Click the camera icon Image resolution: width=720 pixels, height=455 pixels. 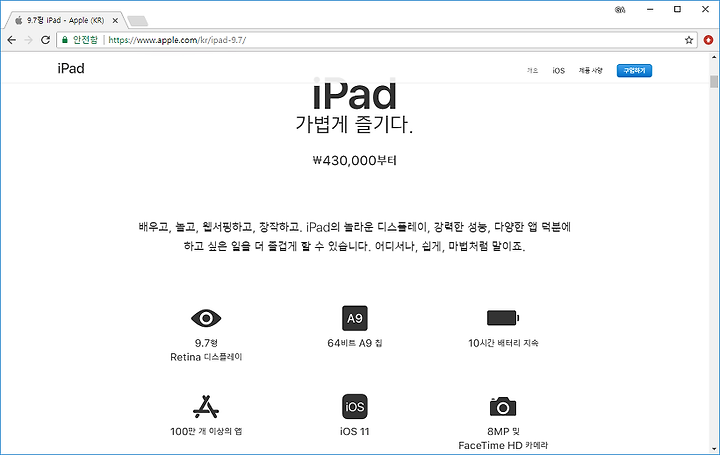tap(503, 407)
